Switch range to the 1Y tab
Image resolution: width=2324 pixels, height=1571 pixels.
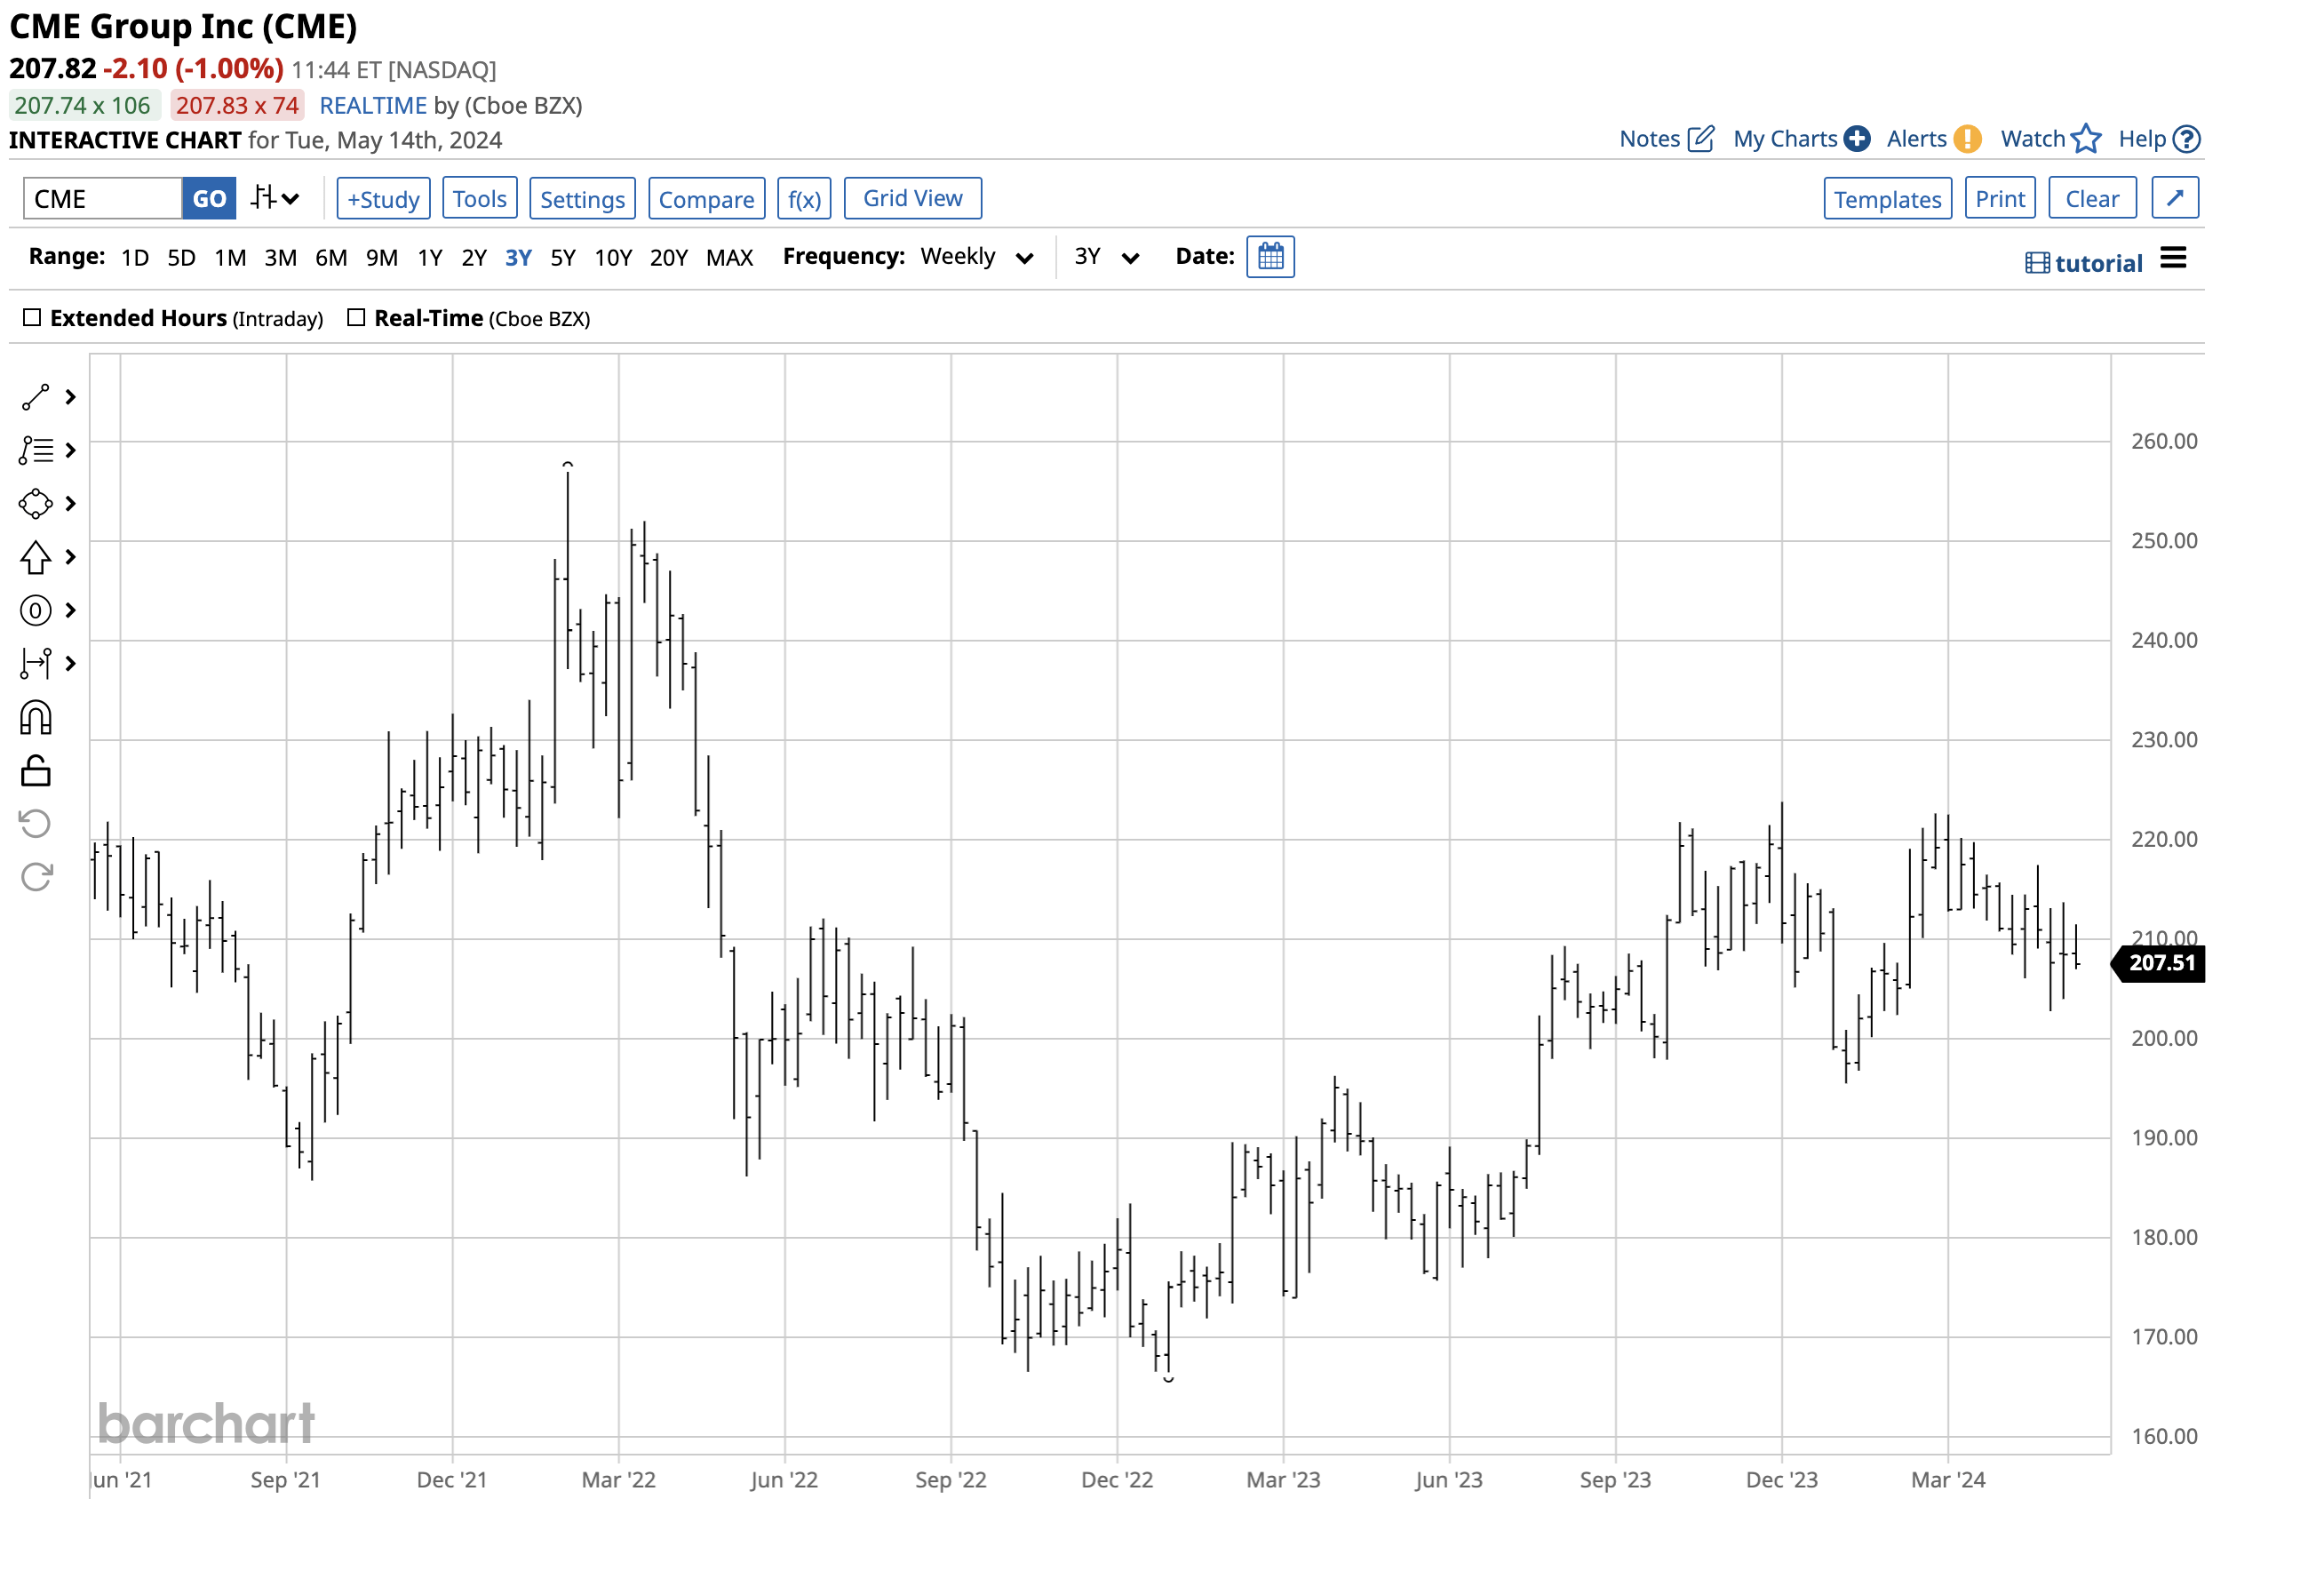click(x=430, y=257)
